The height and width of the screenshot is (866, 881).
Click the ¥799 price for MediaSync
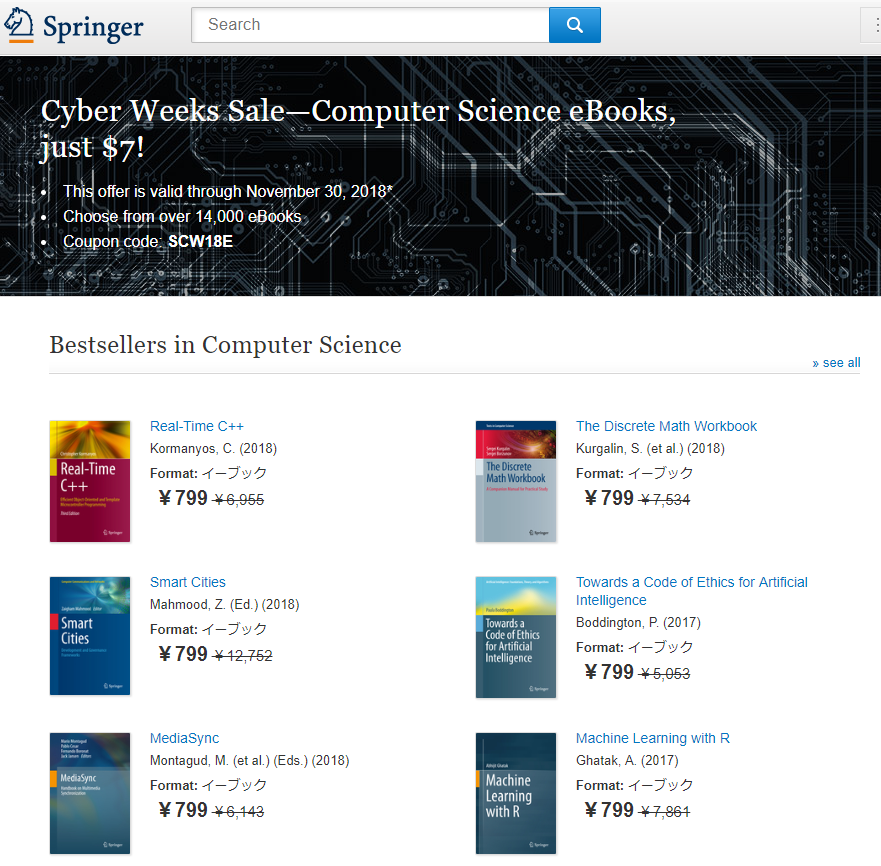point(183,810)
